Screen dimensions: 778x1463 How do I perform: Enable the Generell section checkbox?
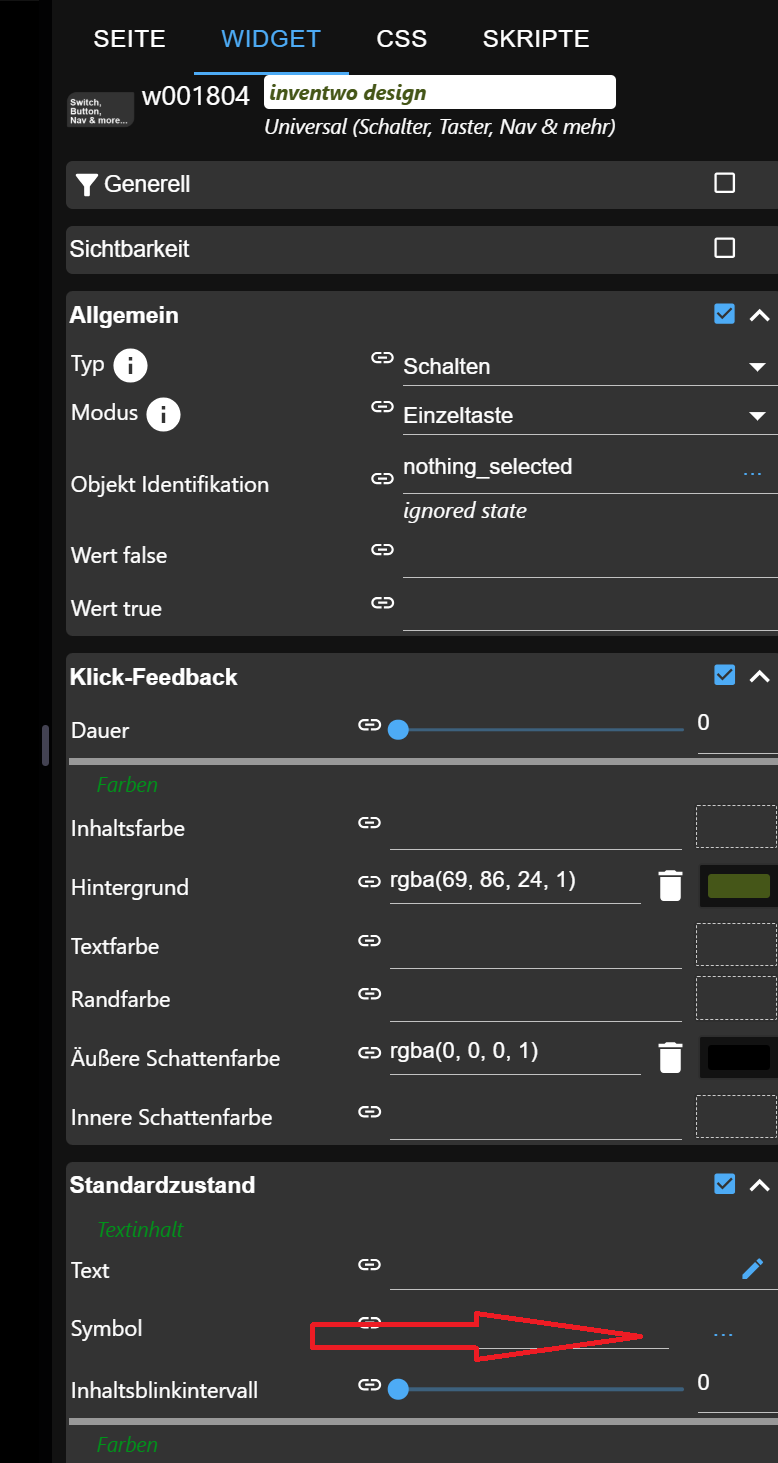tap(725, 183)
